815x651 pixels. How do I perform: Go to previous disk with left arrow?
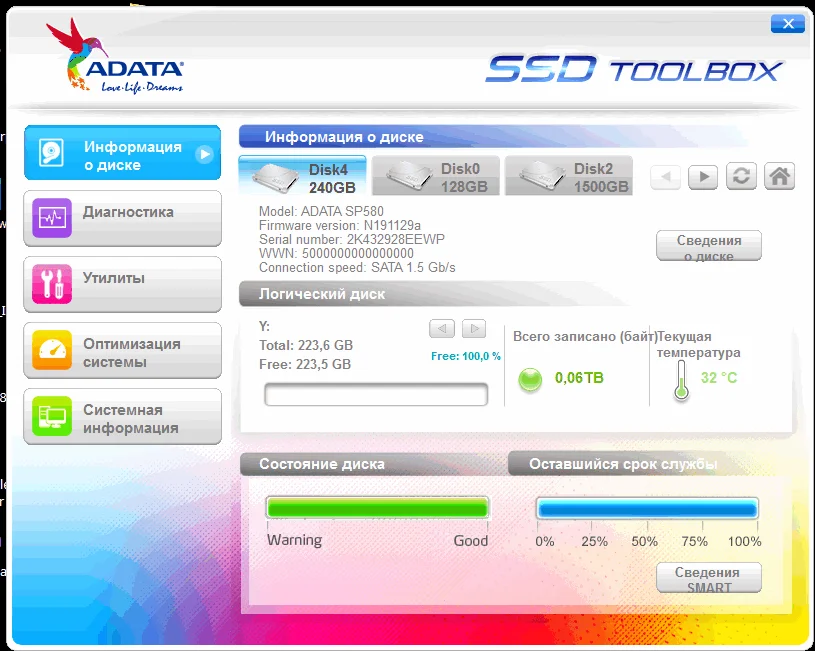pyautogui.click(x=665, y=177)
